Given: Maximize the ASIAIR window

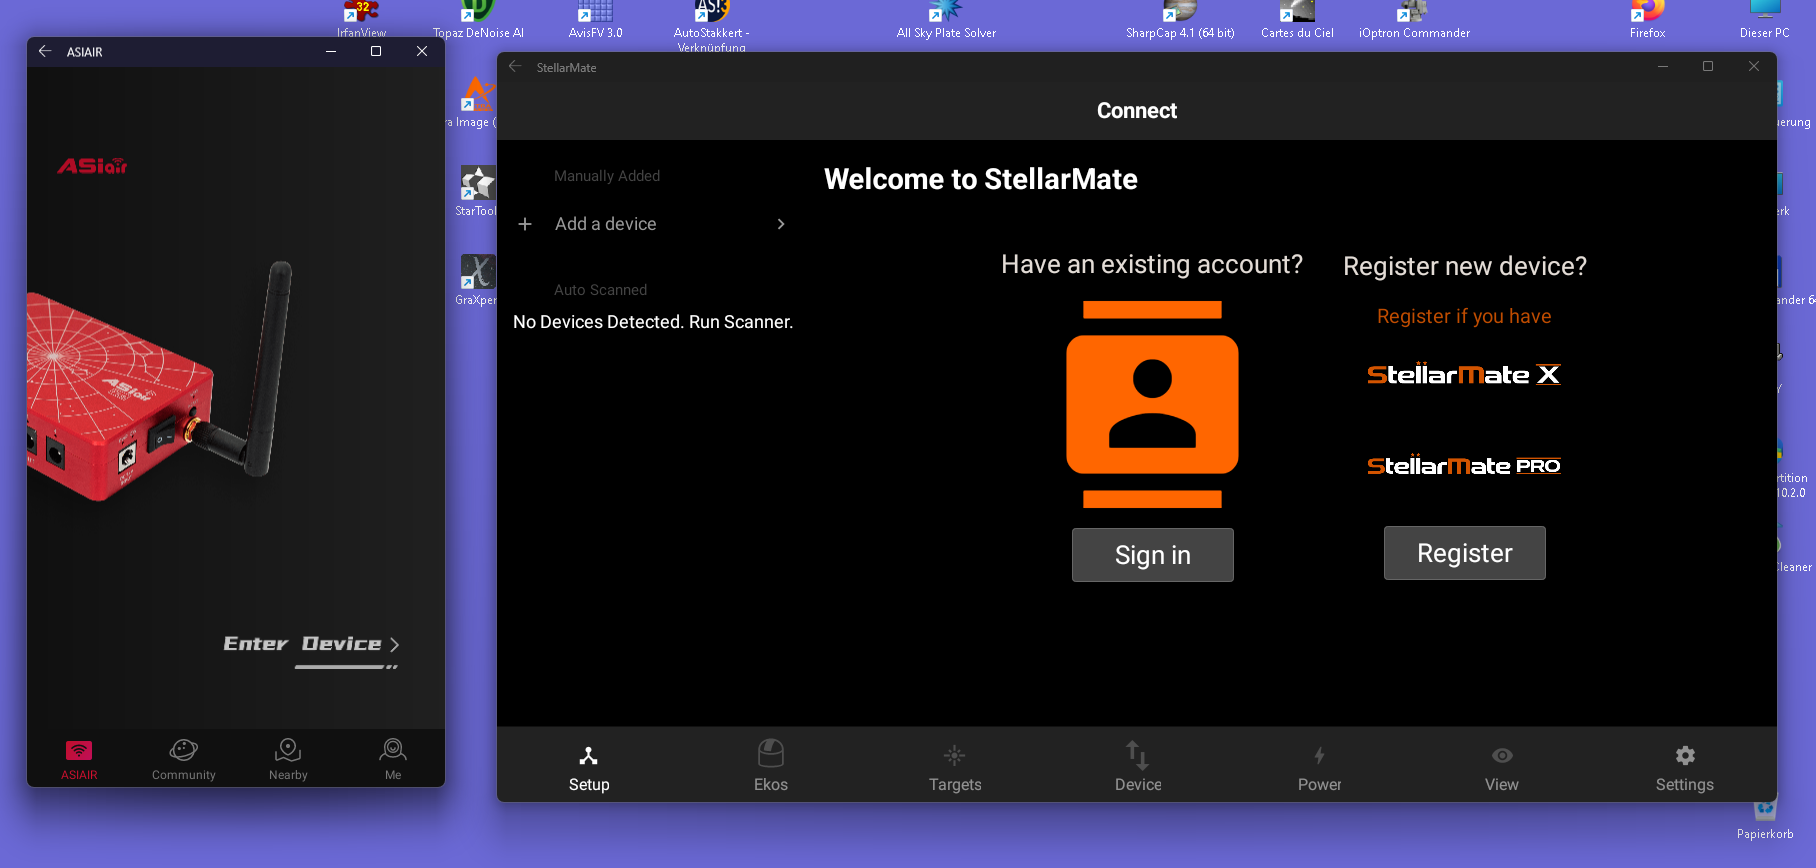Looking at the screenshot, I should (x=376, y=51).
